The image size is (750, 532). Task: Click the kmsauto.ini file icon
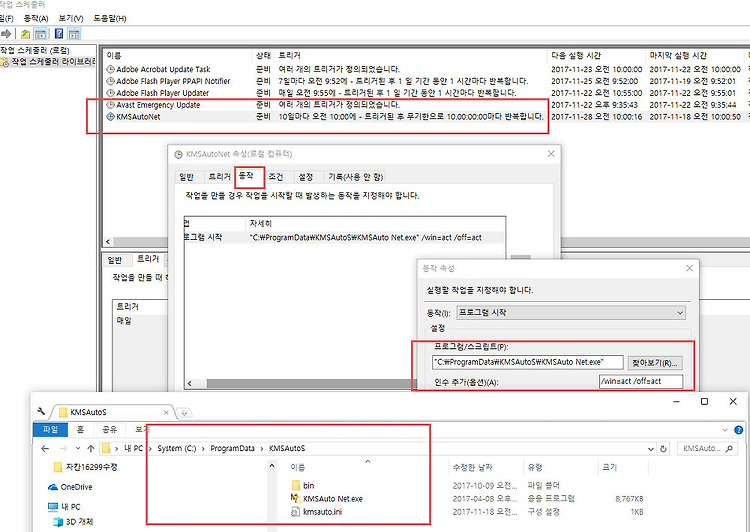pos(296,511)
